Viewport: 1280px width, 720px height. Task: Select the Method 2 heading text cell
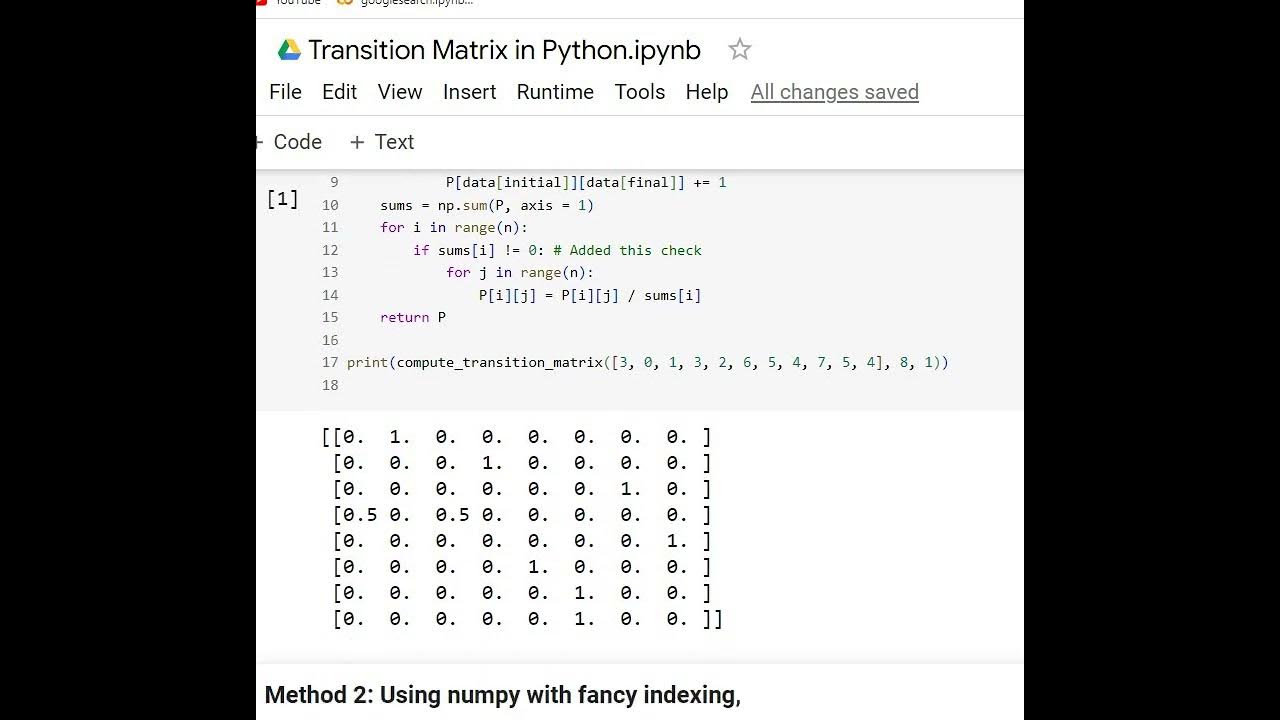[502, 694]
